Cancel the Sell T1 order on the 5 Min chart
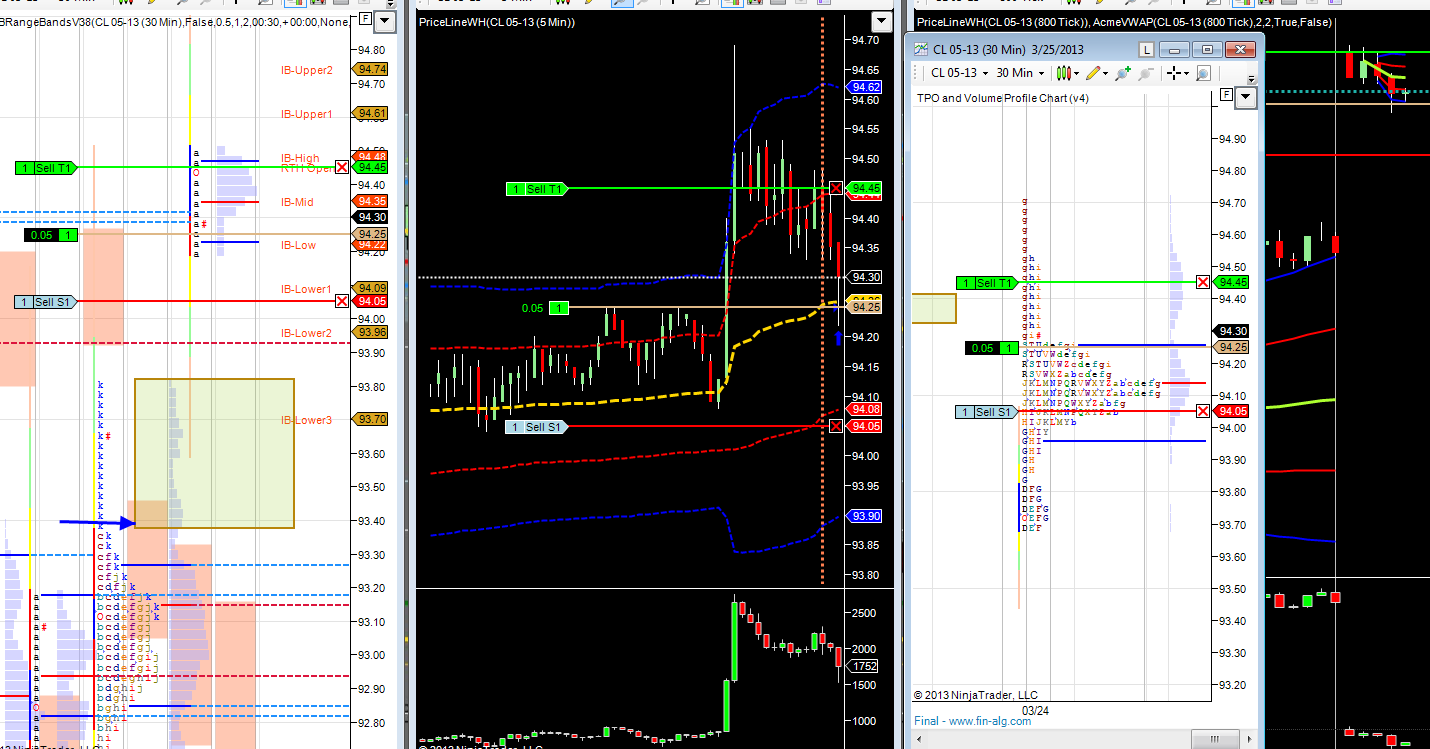Image resolution: width=1430 pixels, height=749 pixels. [836, 188]
